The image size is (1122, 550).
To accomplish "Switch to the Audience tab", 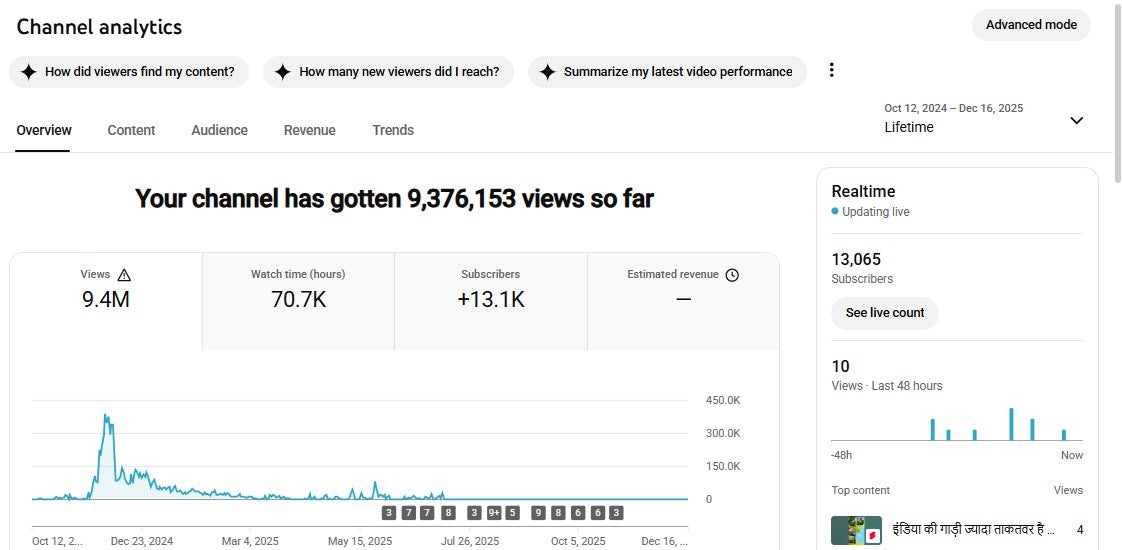I will tap(219, 130).
